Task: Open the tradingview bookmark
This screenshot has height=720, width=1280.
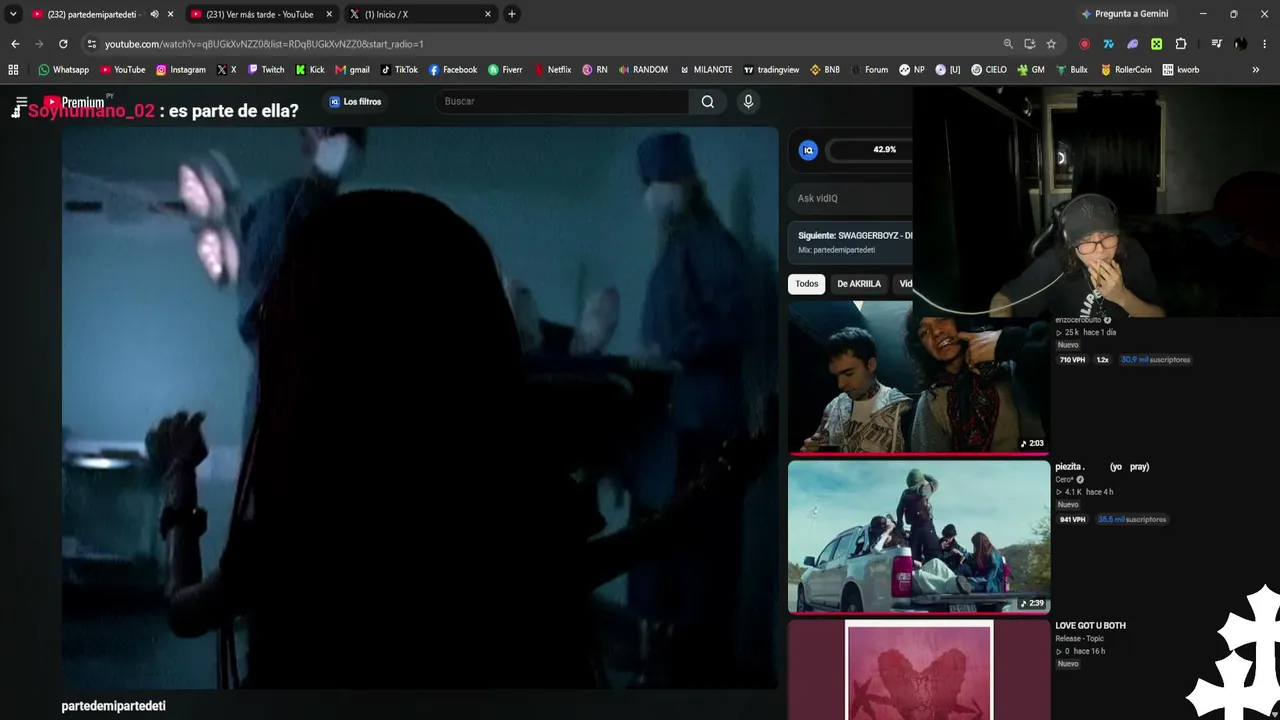Action: point(771,70)
